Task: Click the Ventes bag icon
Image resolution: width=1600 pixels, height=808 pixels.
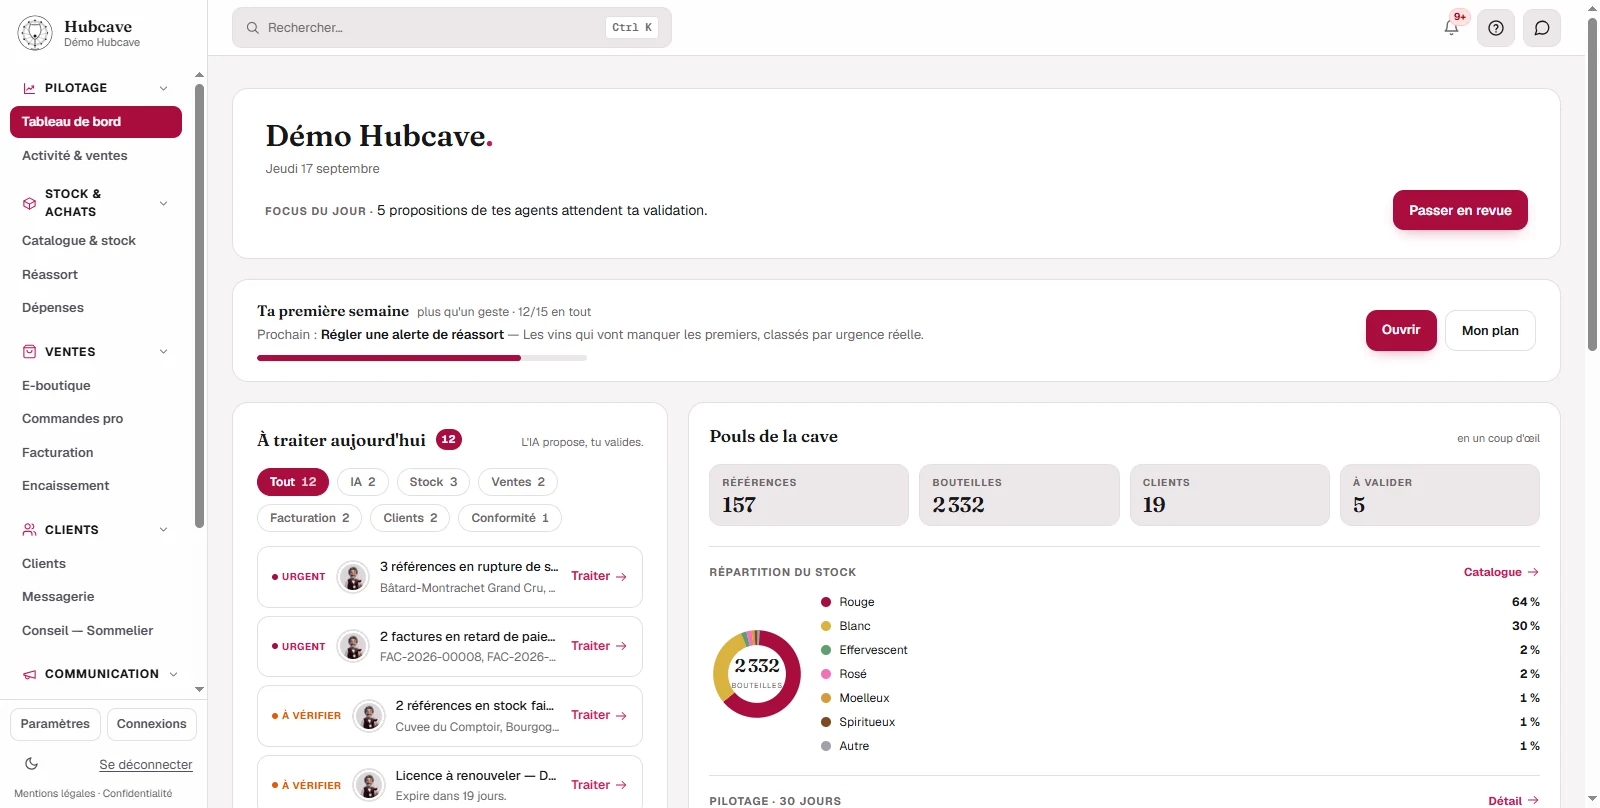Action: pyautogui.click(x=29, y=352)
